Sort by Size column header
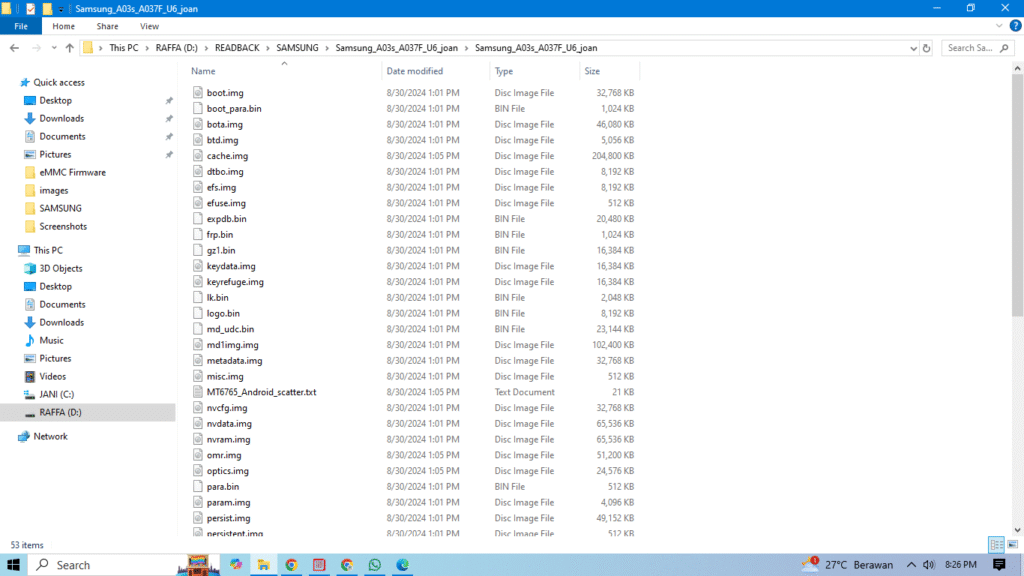Viewport: 1024px width, 576px height. pos(592,71)
